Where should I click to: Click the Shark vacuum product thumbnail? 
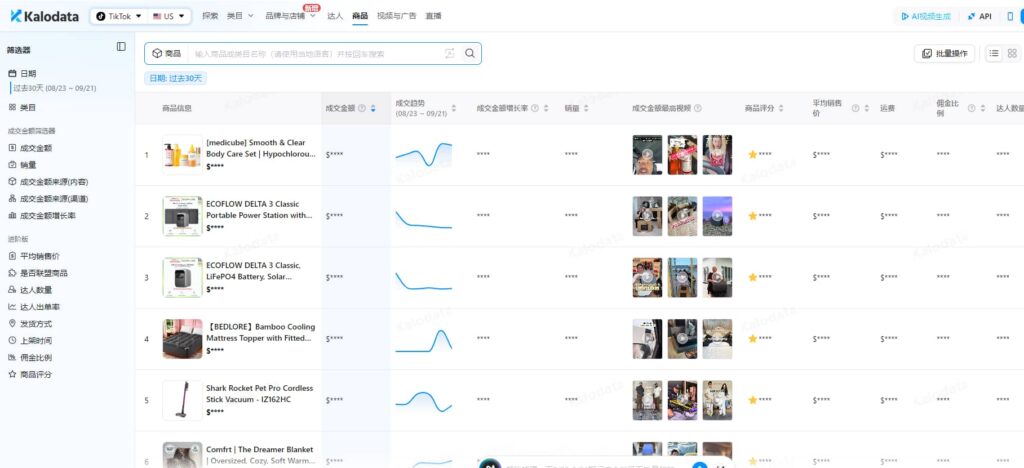click(182, 400)
